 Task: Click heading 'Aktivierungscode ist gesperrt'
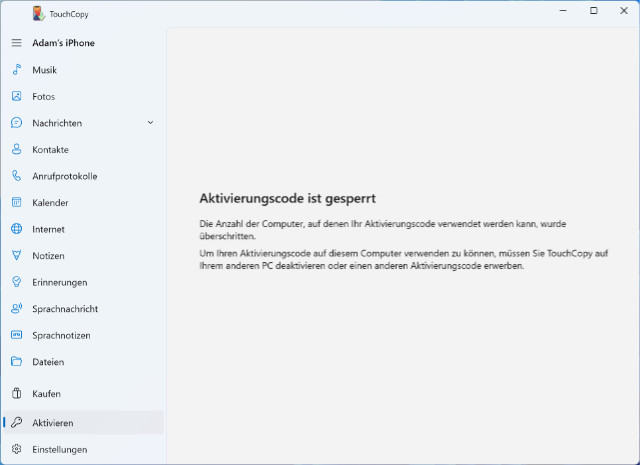287,198
